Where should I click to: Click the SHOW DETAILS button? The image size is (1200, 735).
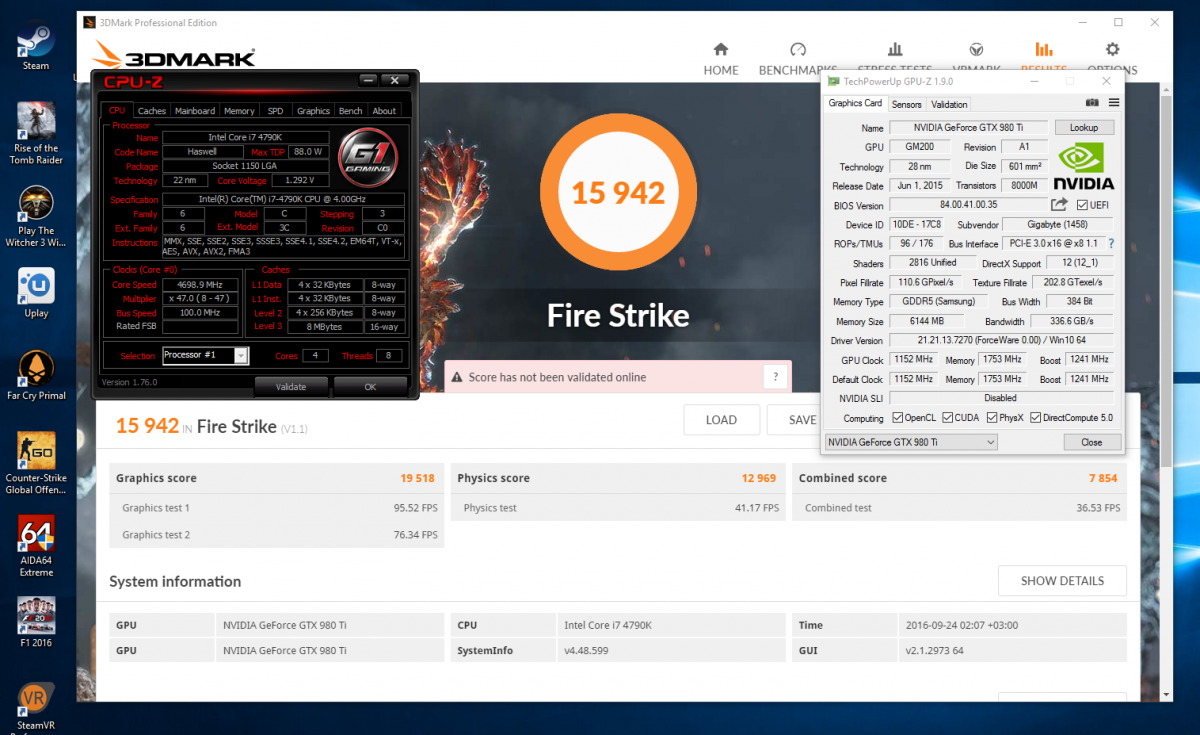coord(1062,581)
